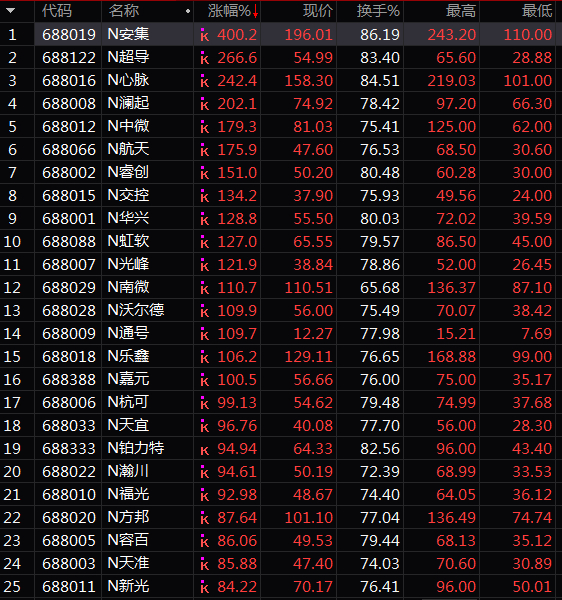Select the N中微 stock row
Image resolution: width=562 pixels, height=600 pixels.
[277, 127]
